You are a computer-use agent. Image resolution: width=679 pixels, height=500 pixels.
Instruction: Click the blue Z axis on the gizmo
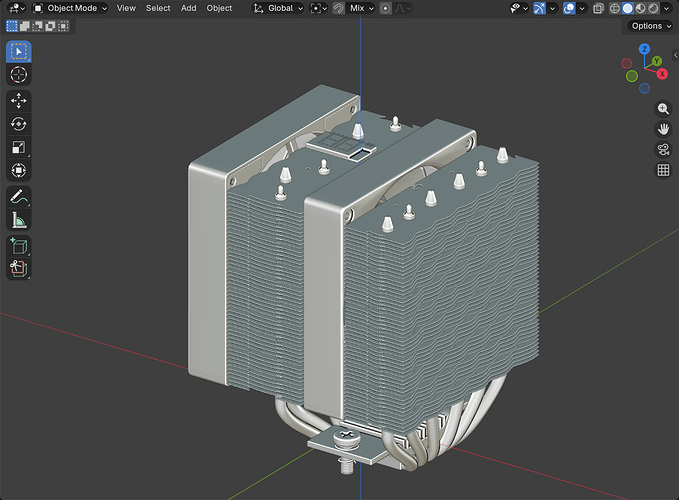[x=644, y=48]
